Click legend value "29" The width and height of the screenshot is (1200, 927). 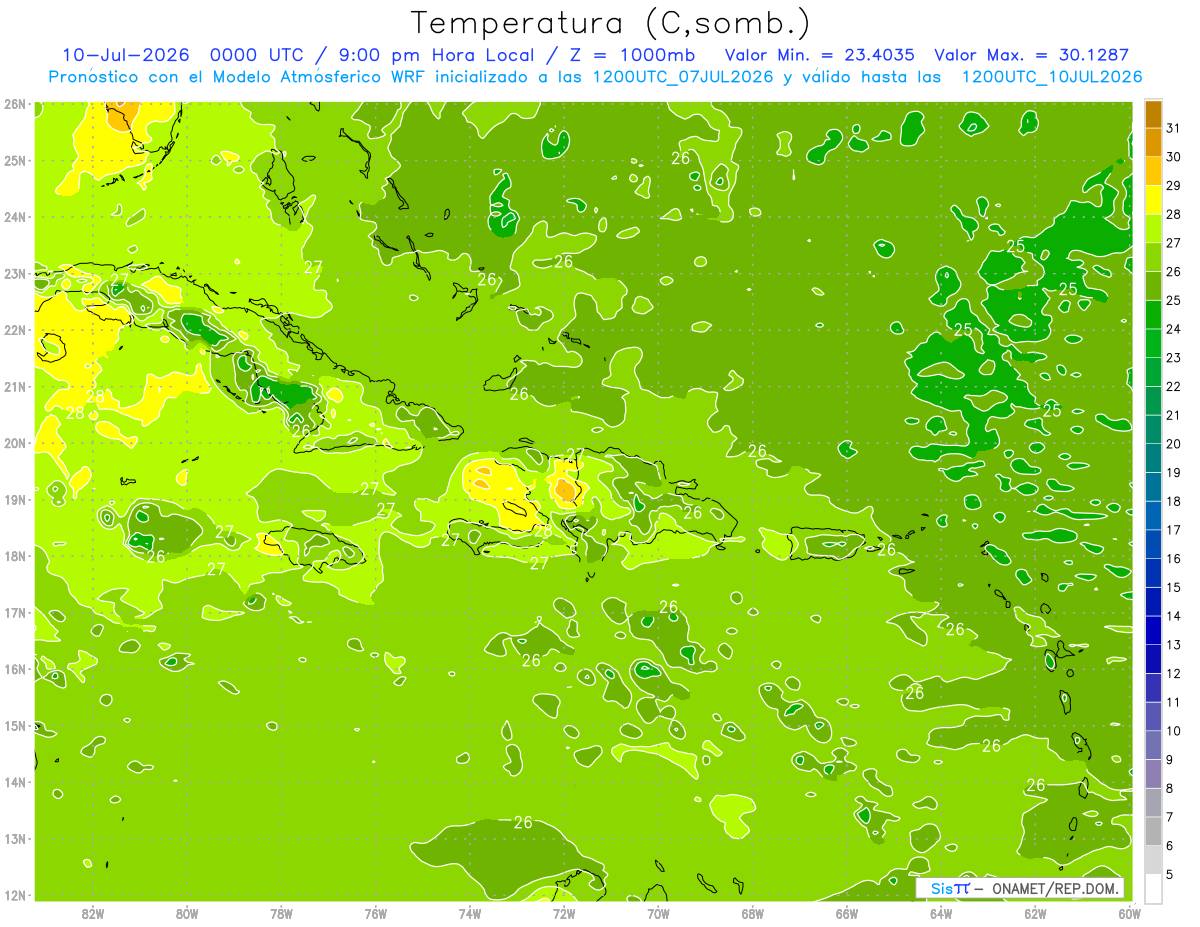click(1174, 186)
